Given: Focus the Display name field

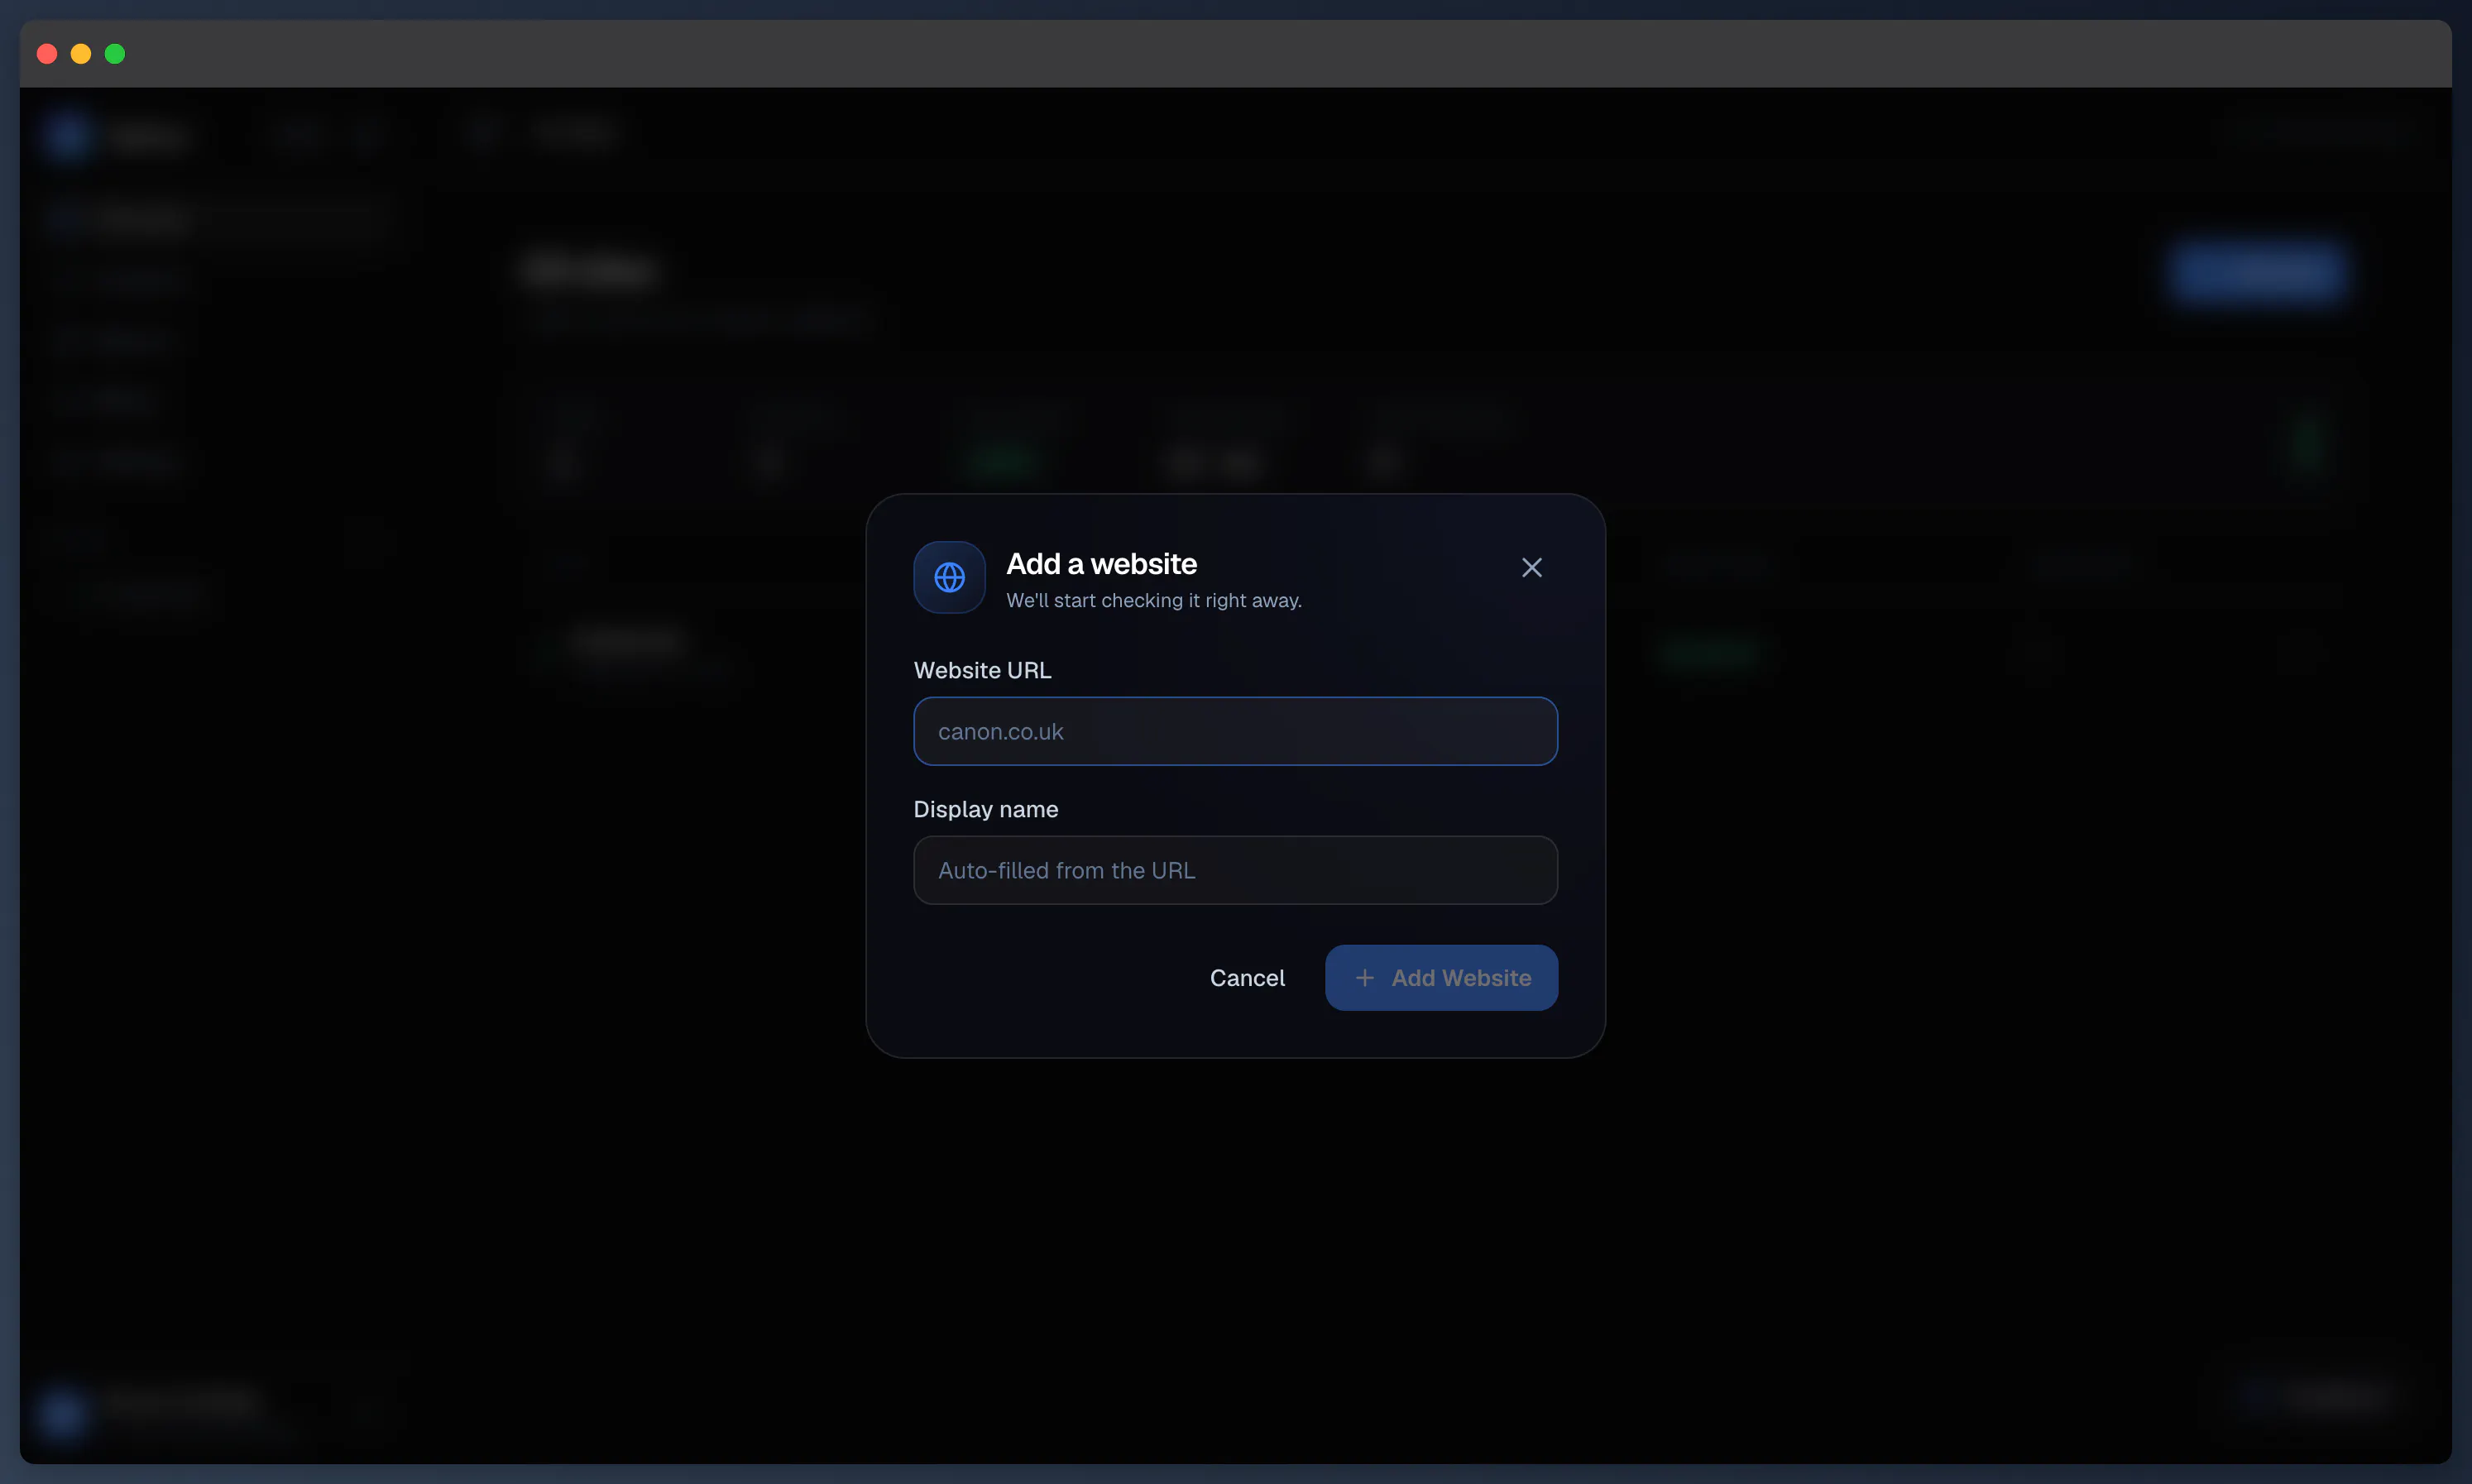Looking at the screenshot, I should click(x=1235, y=870).
